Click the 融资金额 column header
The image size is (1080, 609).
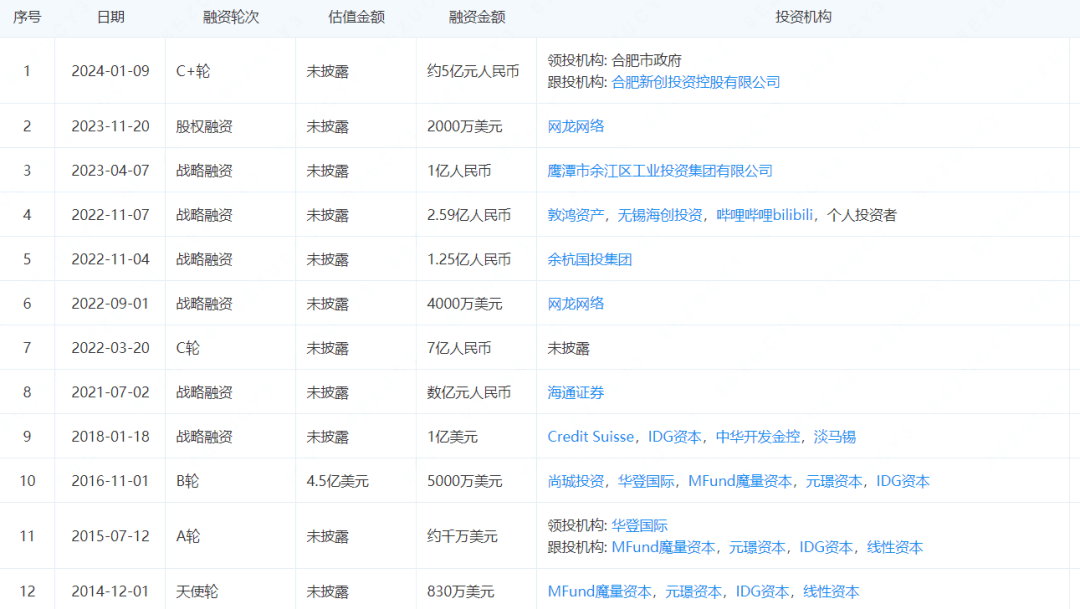(x=477, y=17)
